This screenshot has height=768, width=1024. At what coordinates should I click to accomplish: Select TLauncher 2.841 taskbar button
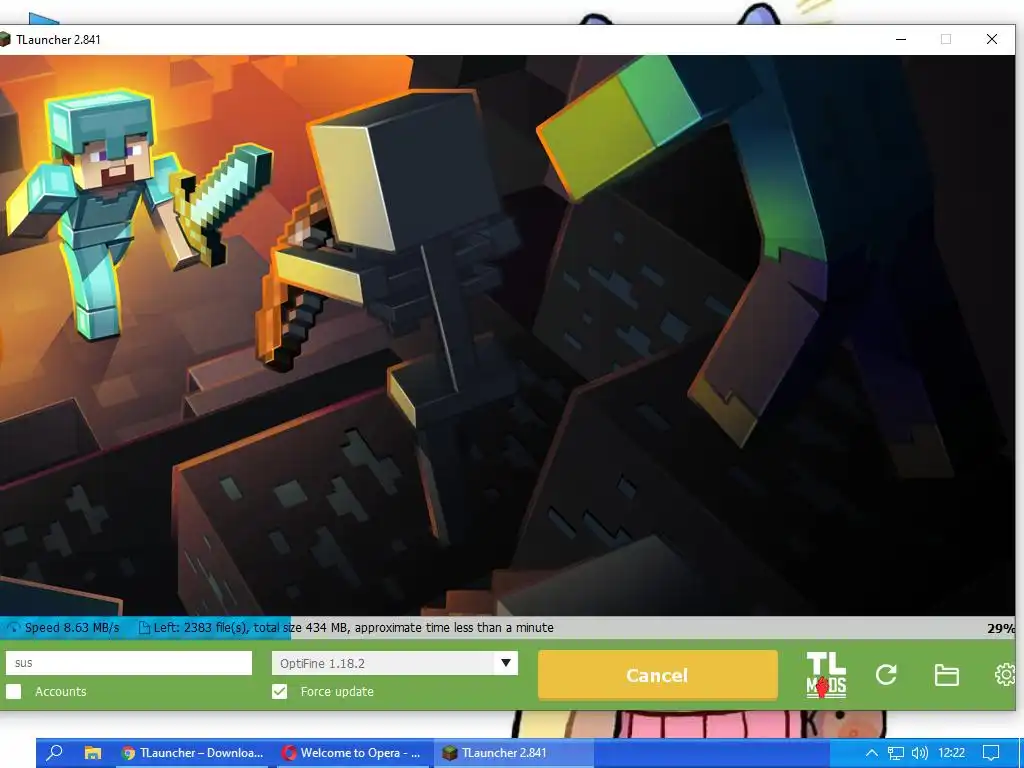click(514, 753)
